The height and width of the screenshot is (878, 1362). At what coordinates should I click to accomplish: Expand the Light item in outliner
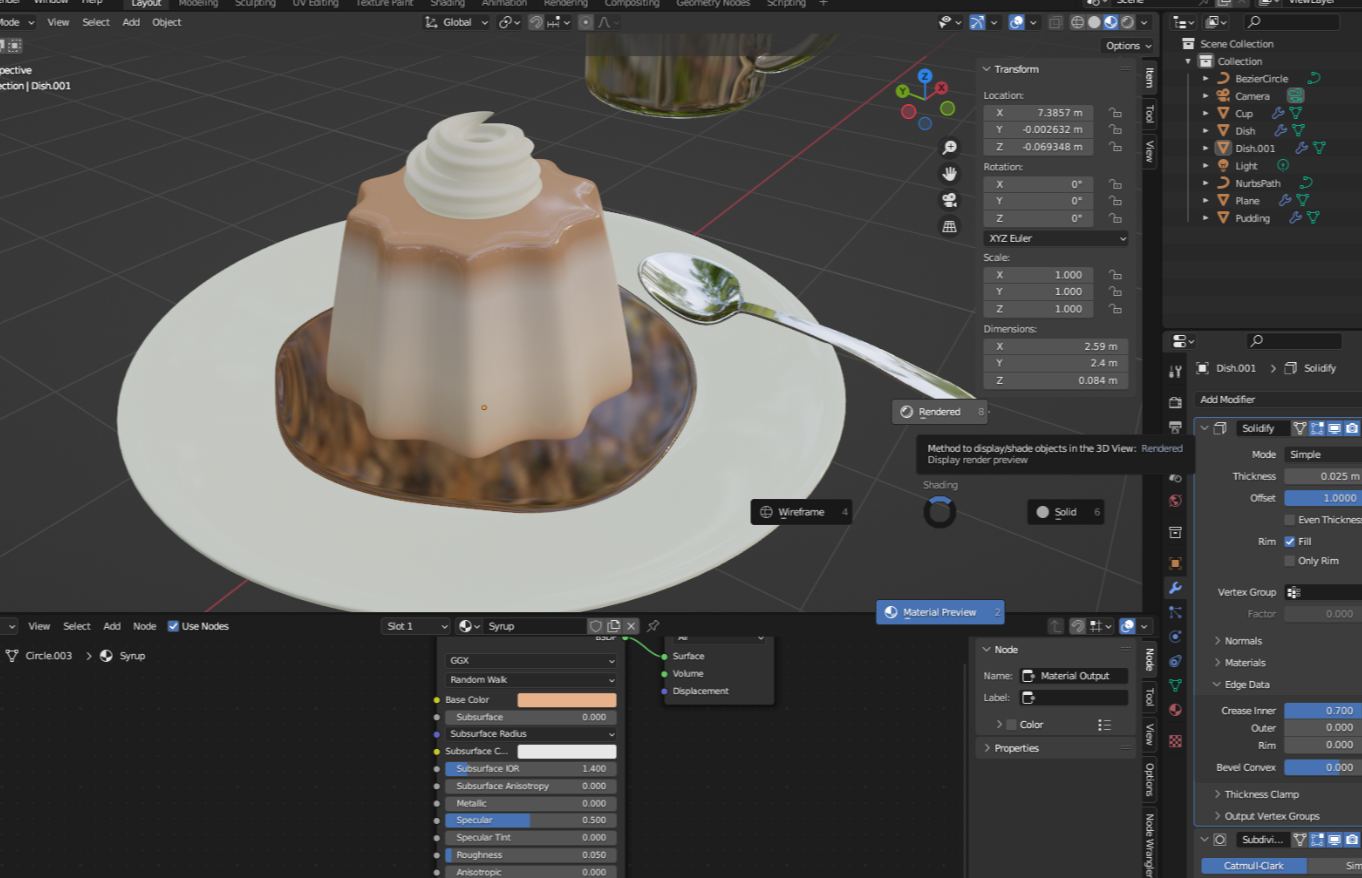[1206, 166]
